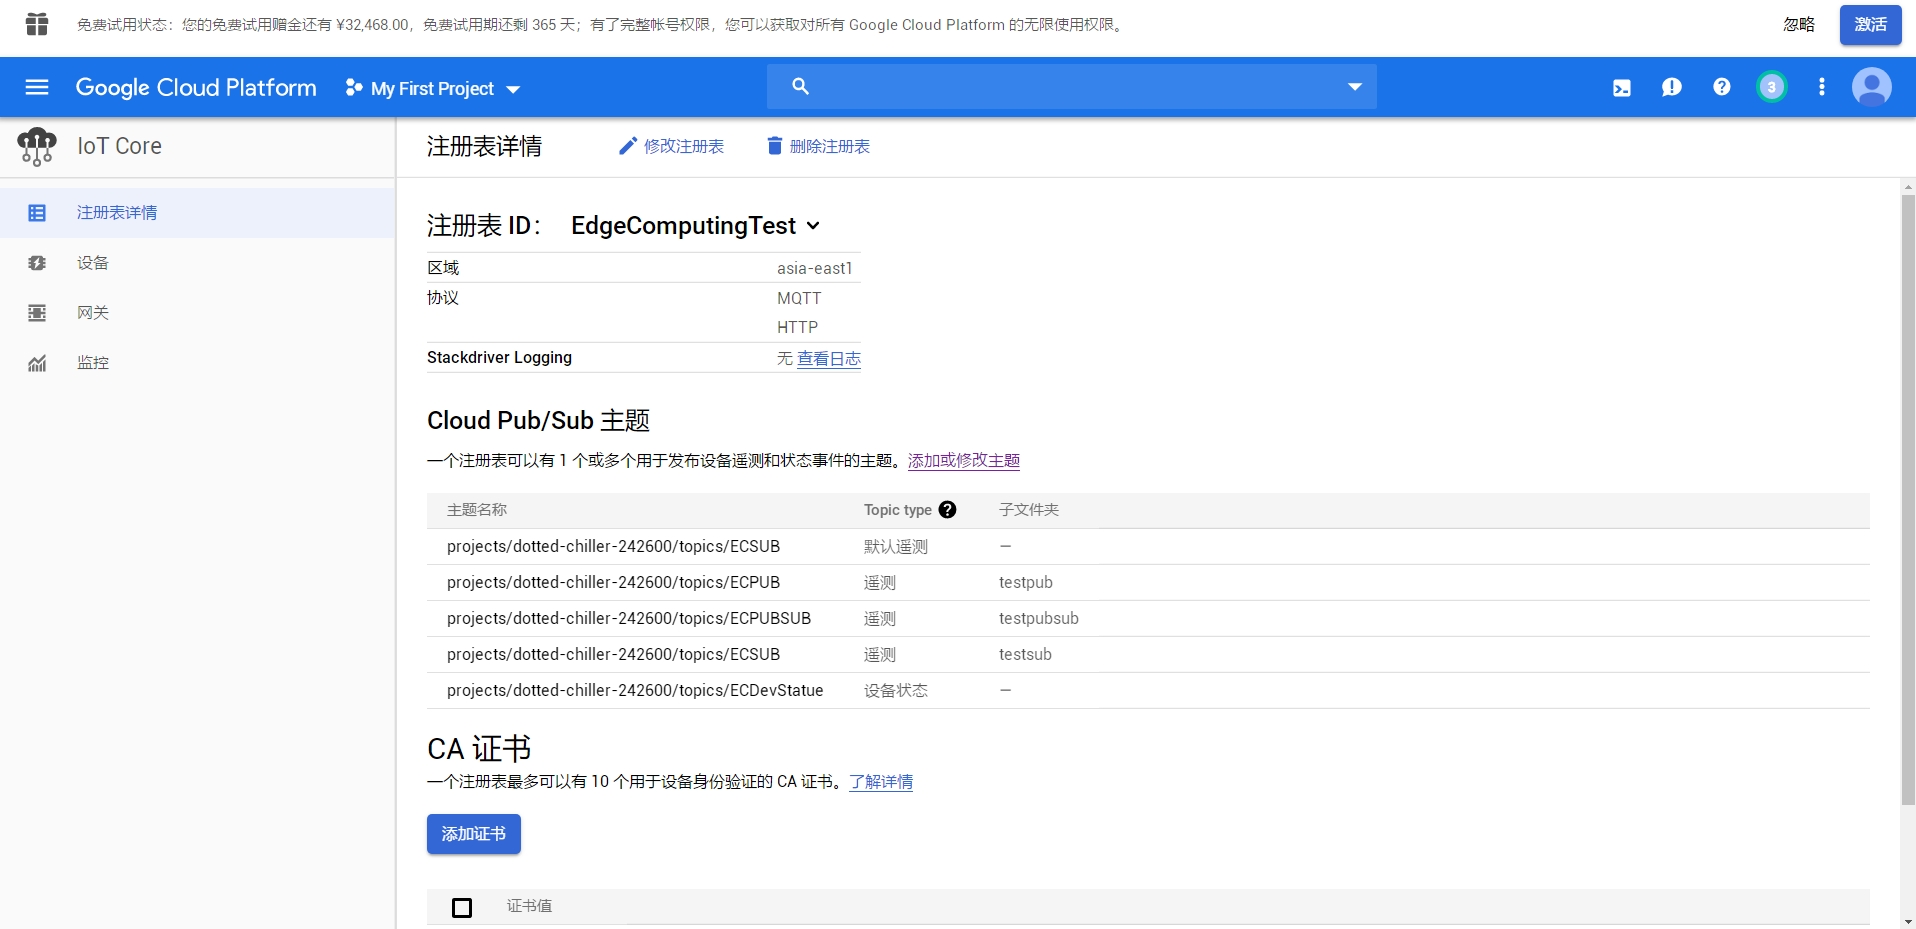Click the 添加证书 button
1916x929 pixels.
click(x=473, y=833)
